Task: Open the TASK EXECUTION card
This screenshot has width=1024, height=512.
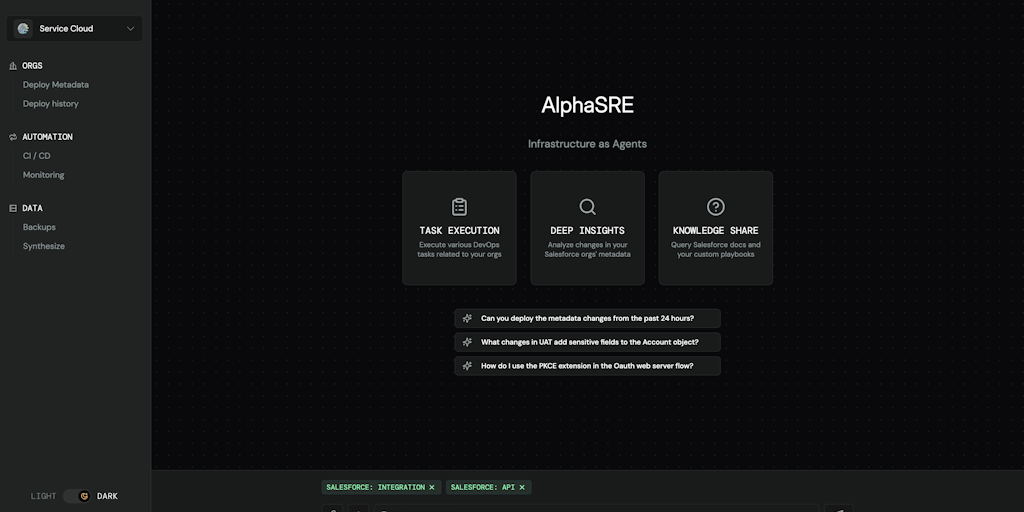Action: (459, 228)
